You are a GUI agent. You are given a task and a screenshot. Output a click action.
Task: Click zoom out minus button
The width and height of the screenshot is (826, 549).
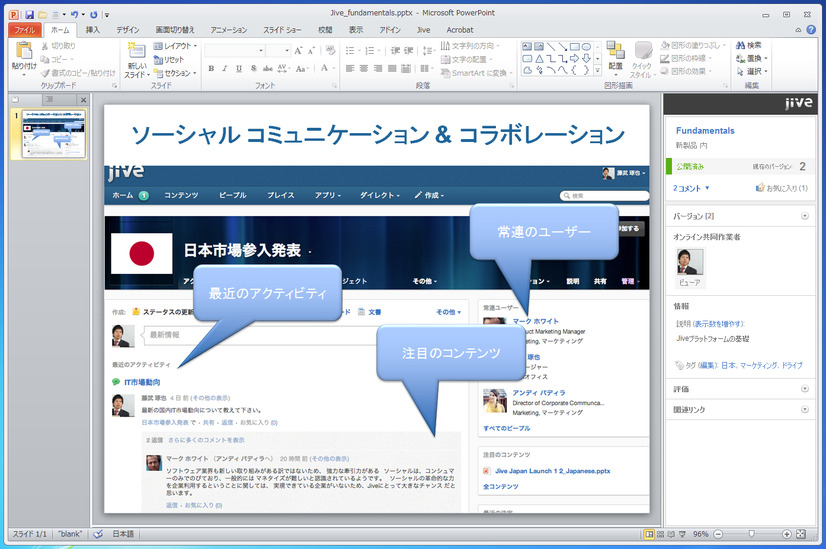coord(718,534)
